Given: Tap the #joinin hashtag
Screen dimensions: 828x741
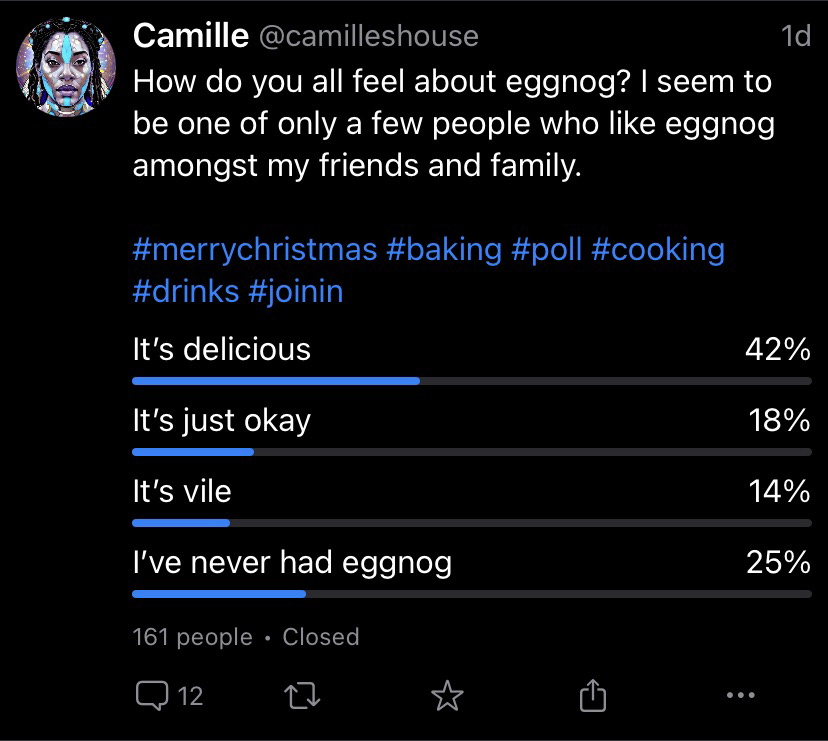Looking at the screenshot, I should 295,291.
